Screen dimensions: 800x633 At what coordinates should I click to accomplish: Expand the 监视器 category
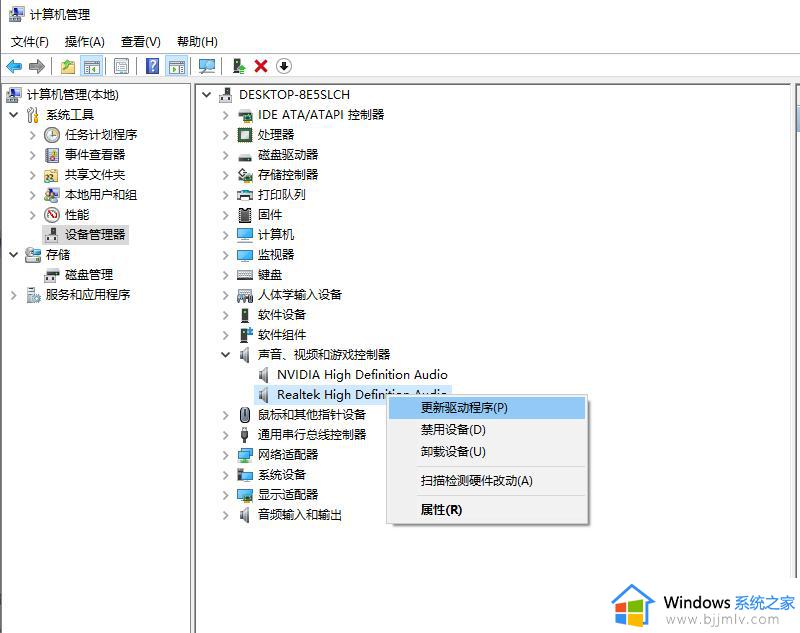pos(226,255)
